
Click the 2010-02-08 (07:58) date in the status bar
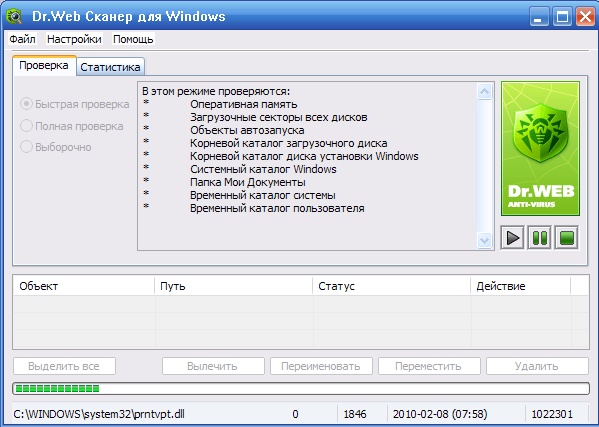pyautogui.click(x=440, y=414)
